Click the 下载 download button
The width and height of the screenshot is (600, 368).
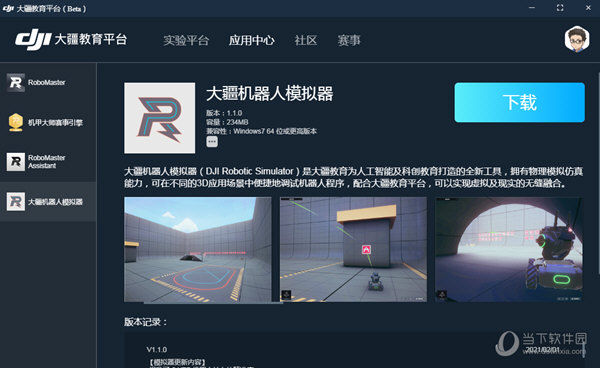pos(519,103)
